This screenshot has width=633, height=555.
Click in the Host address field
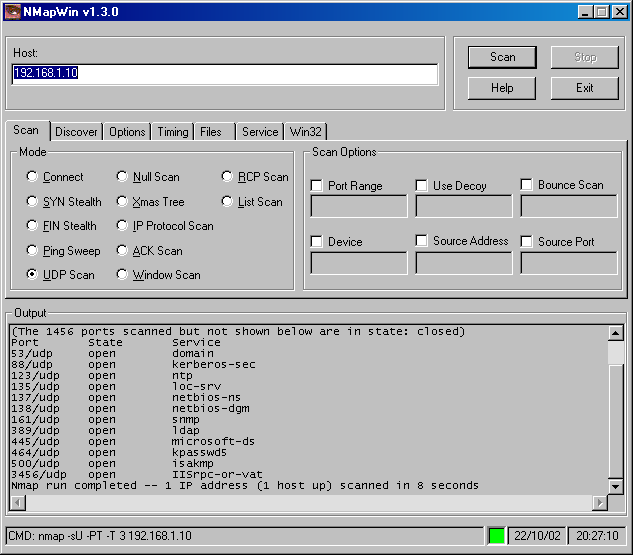pyautogui.click(x=225, y=74)
